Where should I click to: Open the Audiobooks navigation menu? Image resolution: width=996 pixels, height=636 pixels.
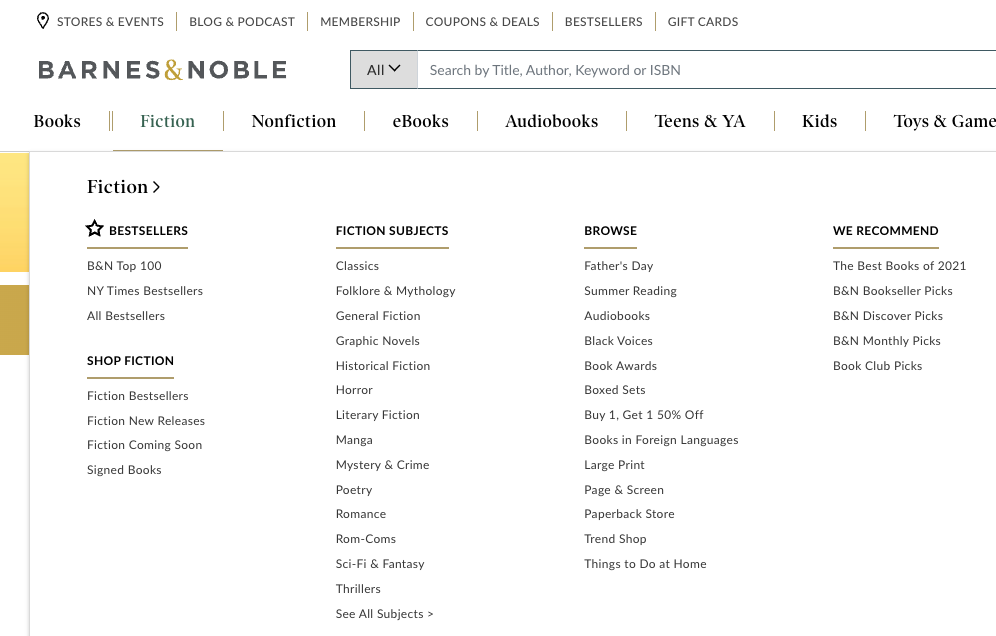point(551,121)
